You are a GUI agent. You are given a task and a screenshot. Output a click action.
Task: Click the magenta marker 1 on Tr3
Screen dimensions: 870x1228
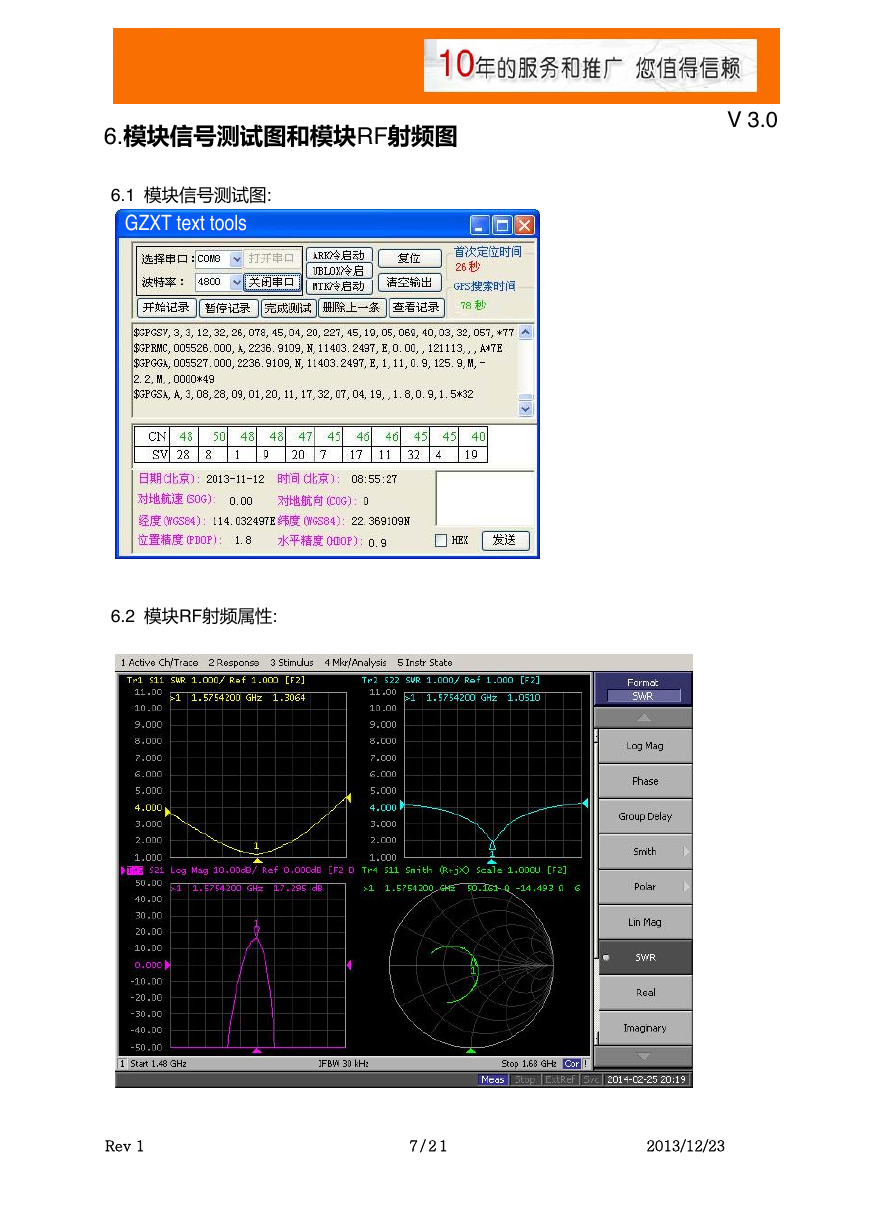pos(257,927)
